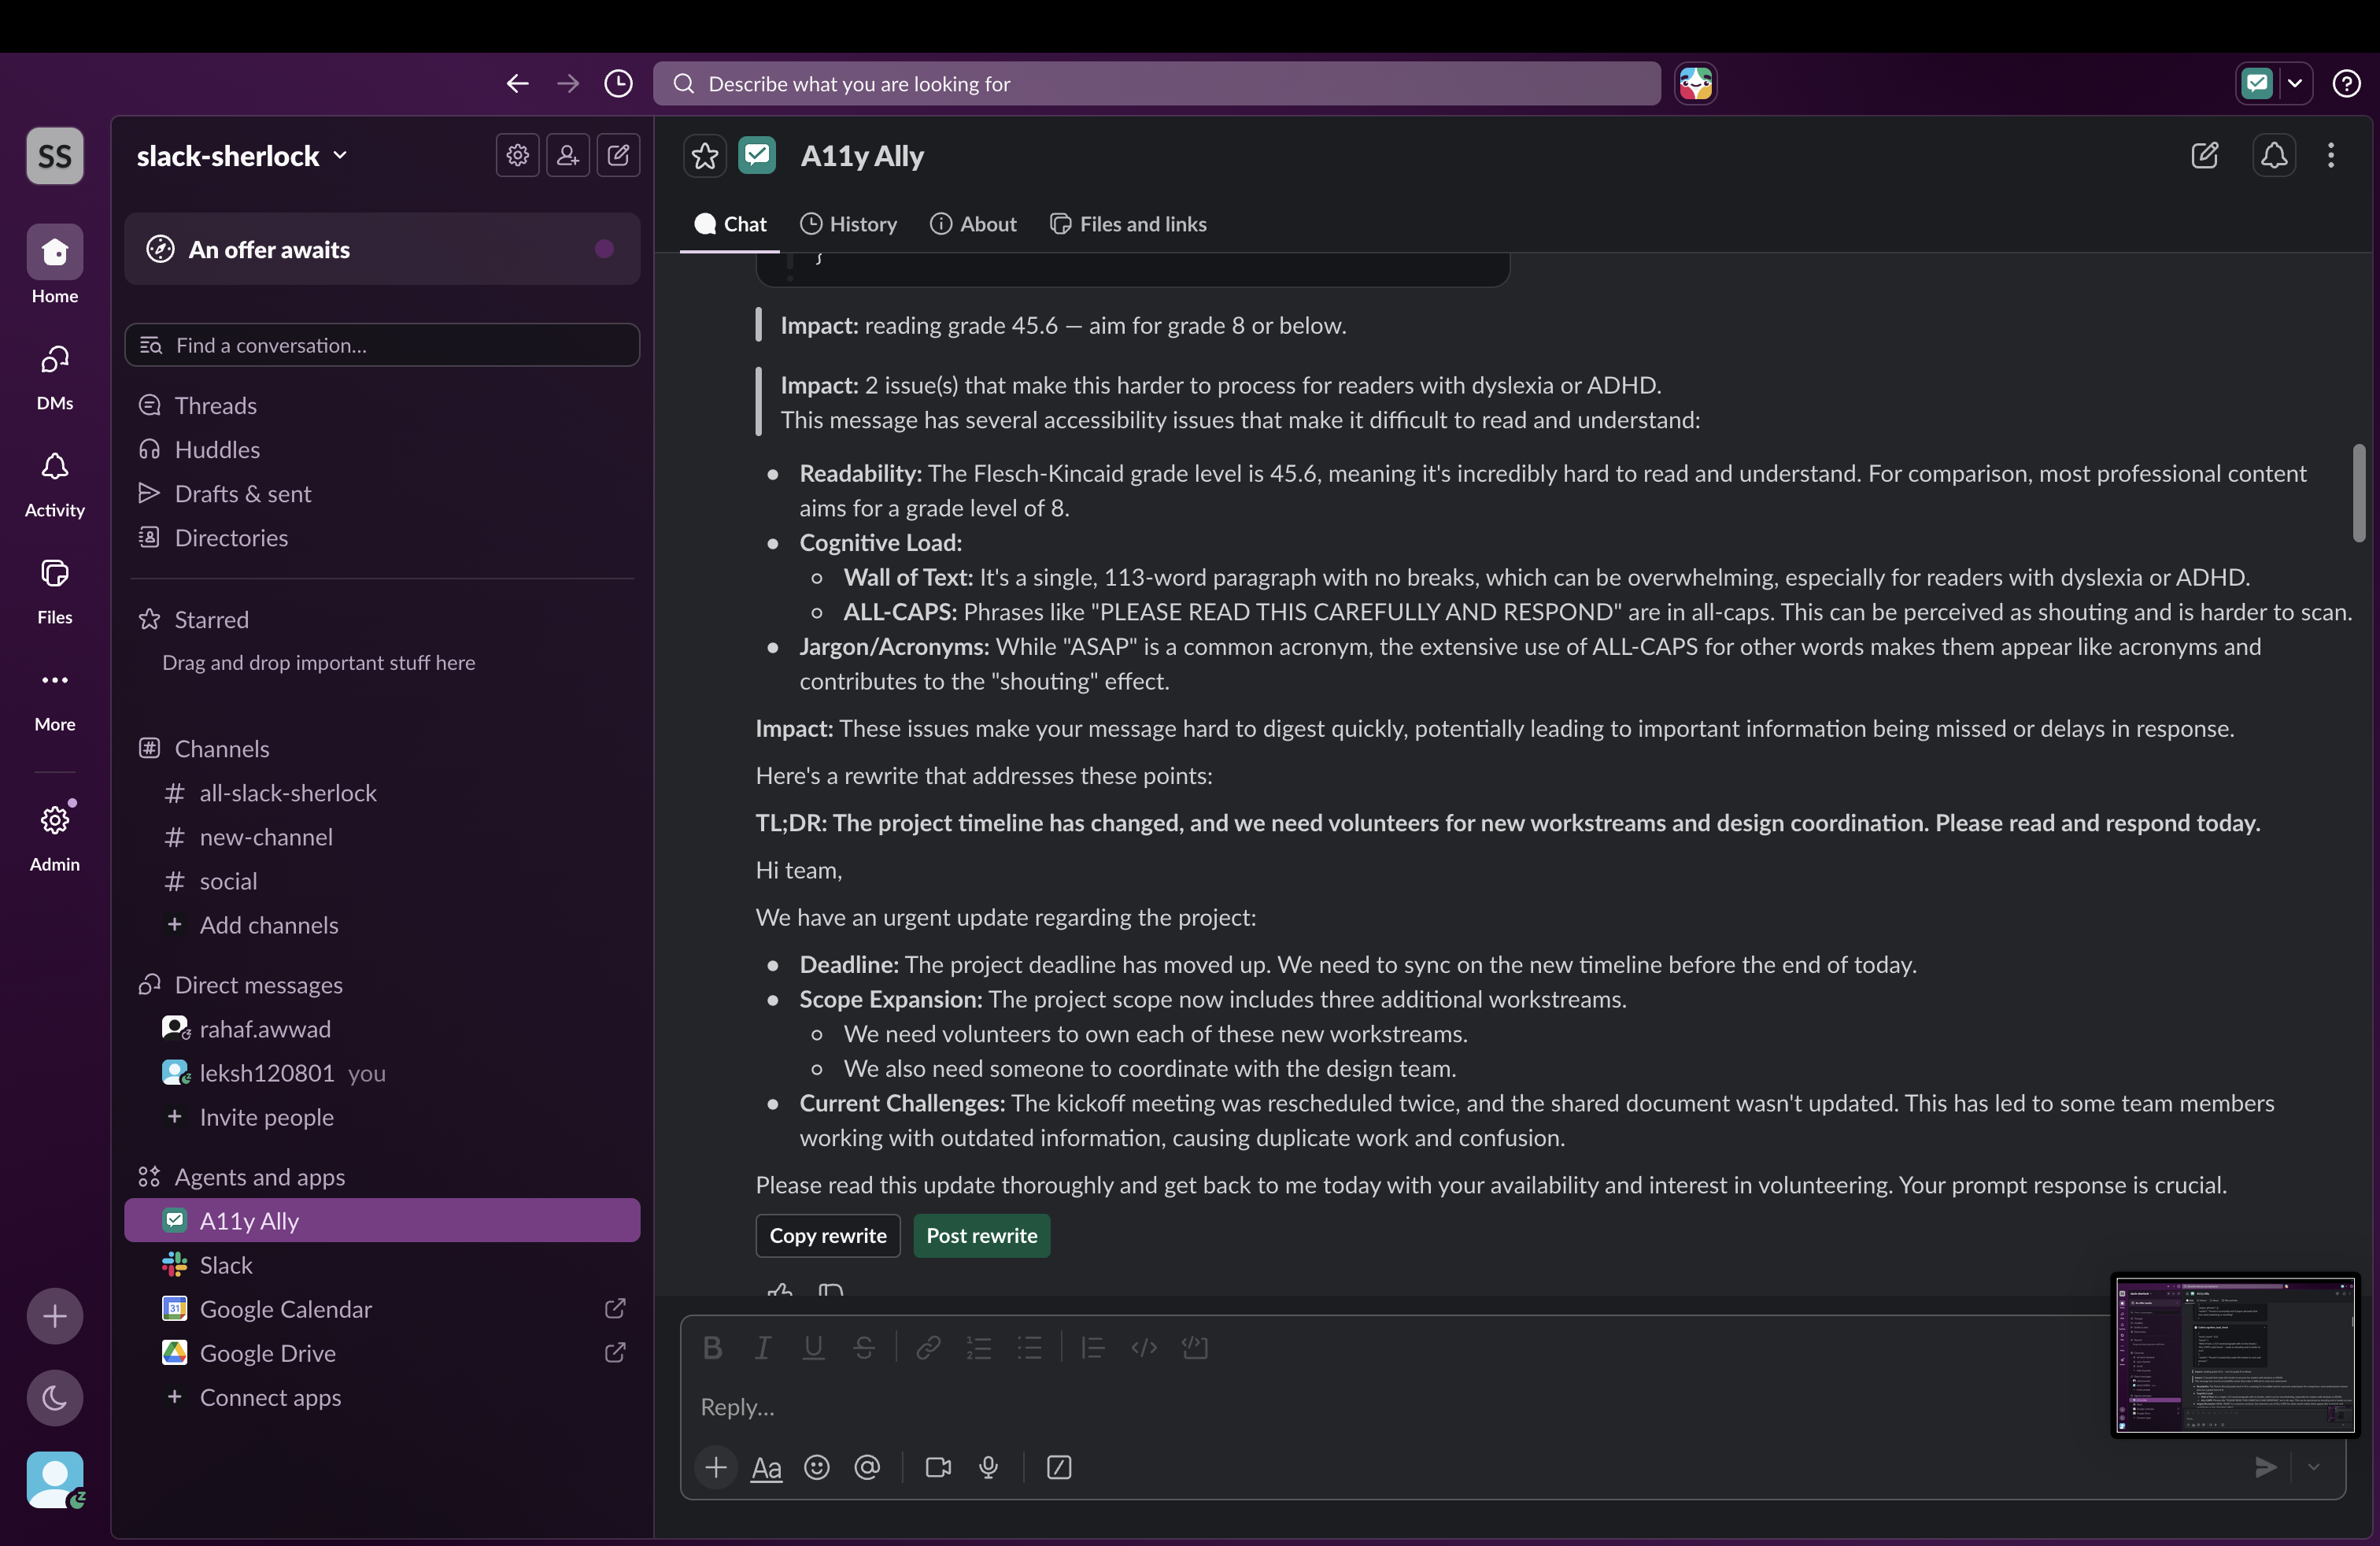Apply underline formatting in composer
The image size is (2380, 1546).
pyautogui.click(x=814, y=1348)
